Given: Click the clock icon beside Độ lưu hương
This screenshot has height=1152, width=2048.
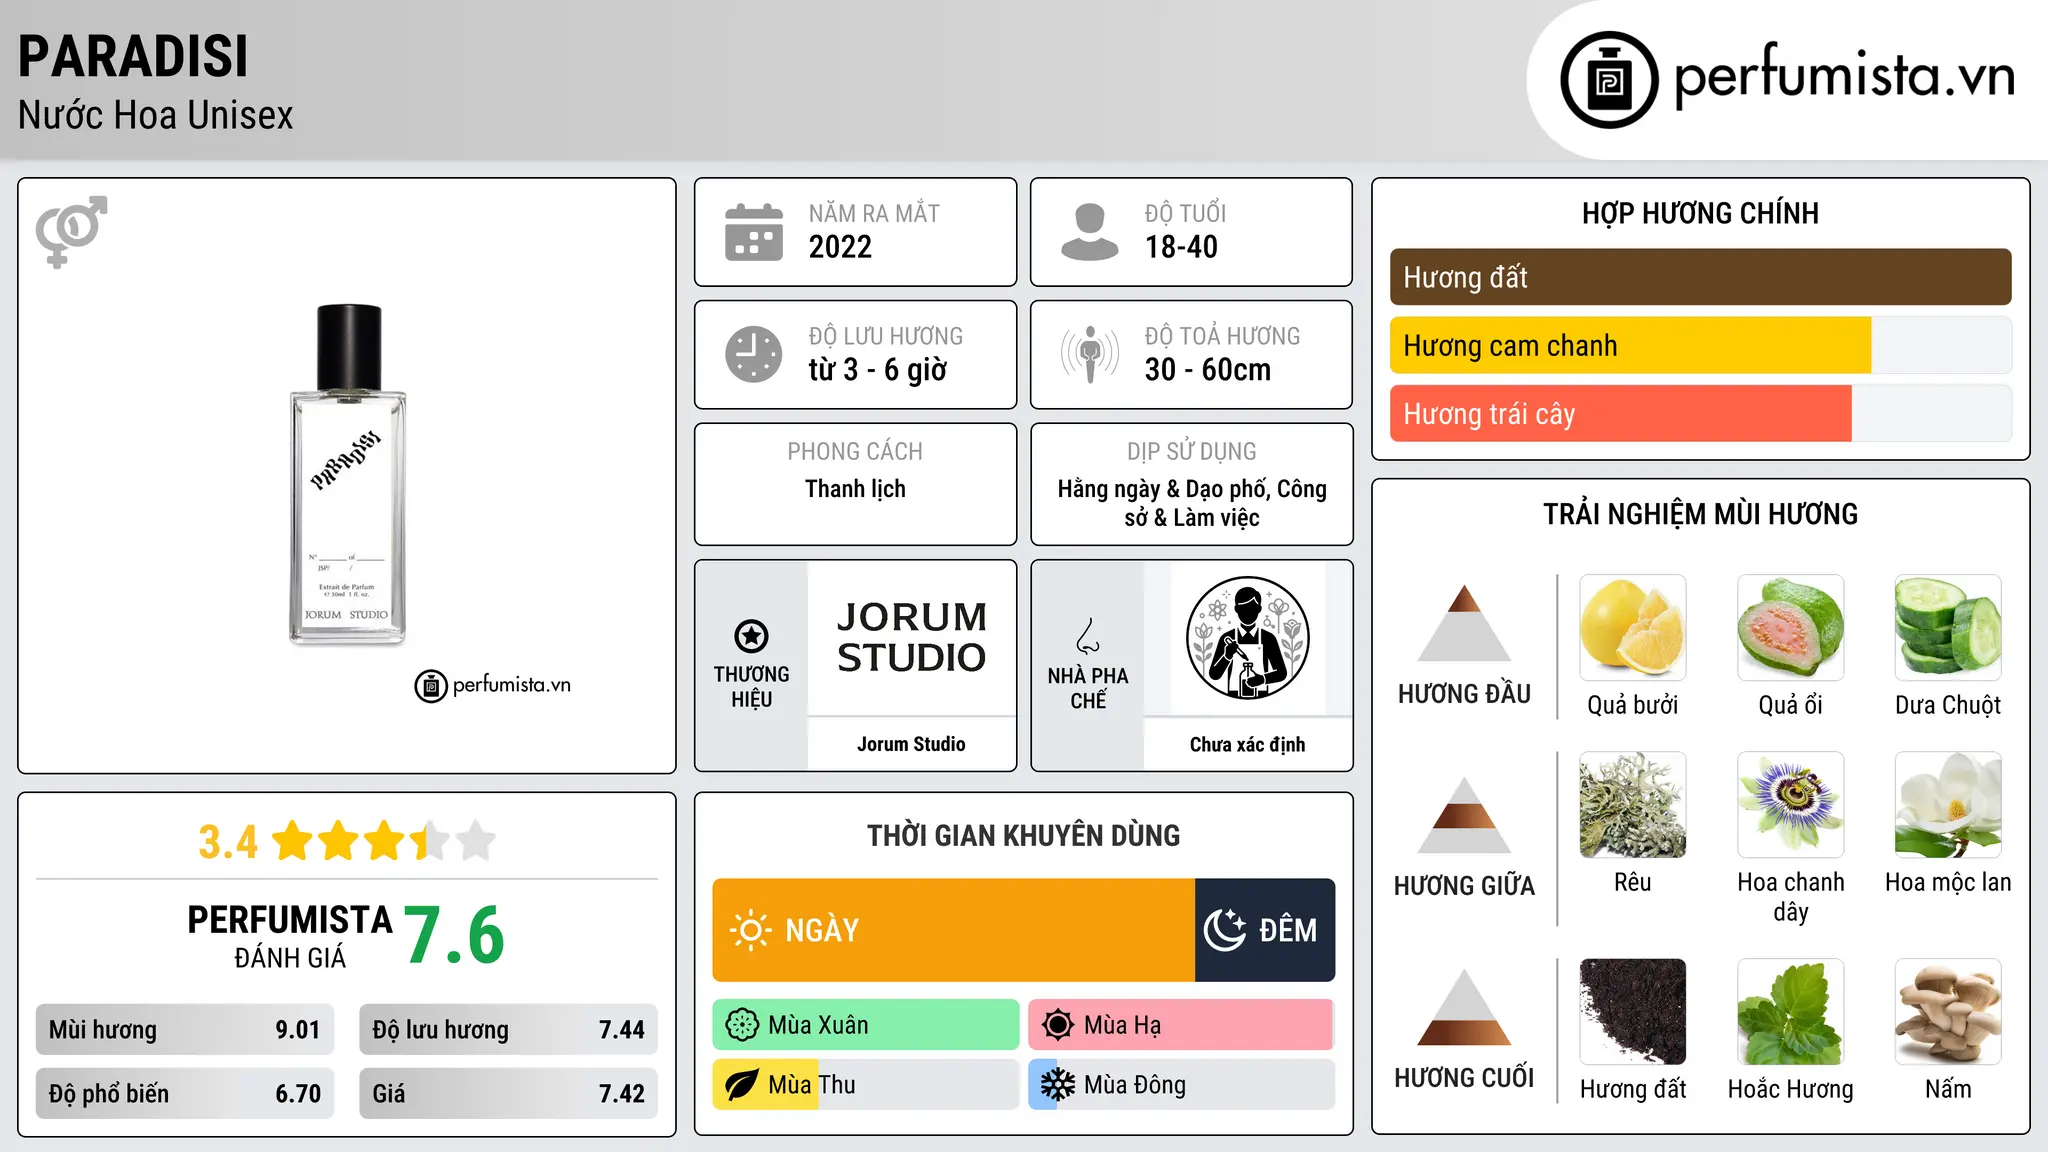Looking at the screenshot, I should pyautogui.click(x=754, y=354).
